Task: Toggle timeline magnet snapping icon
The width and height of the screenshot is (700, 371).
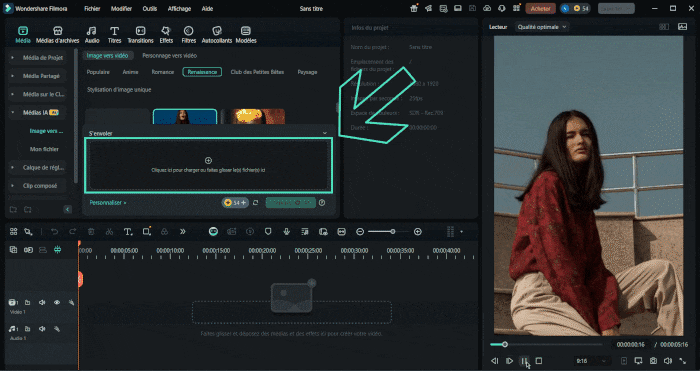Action: tap(58, 250)
